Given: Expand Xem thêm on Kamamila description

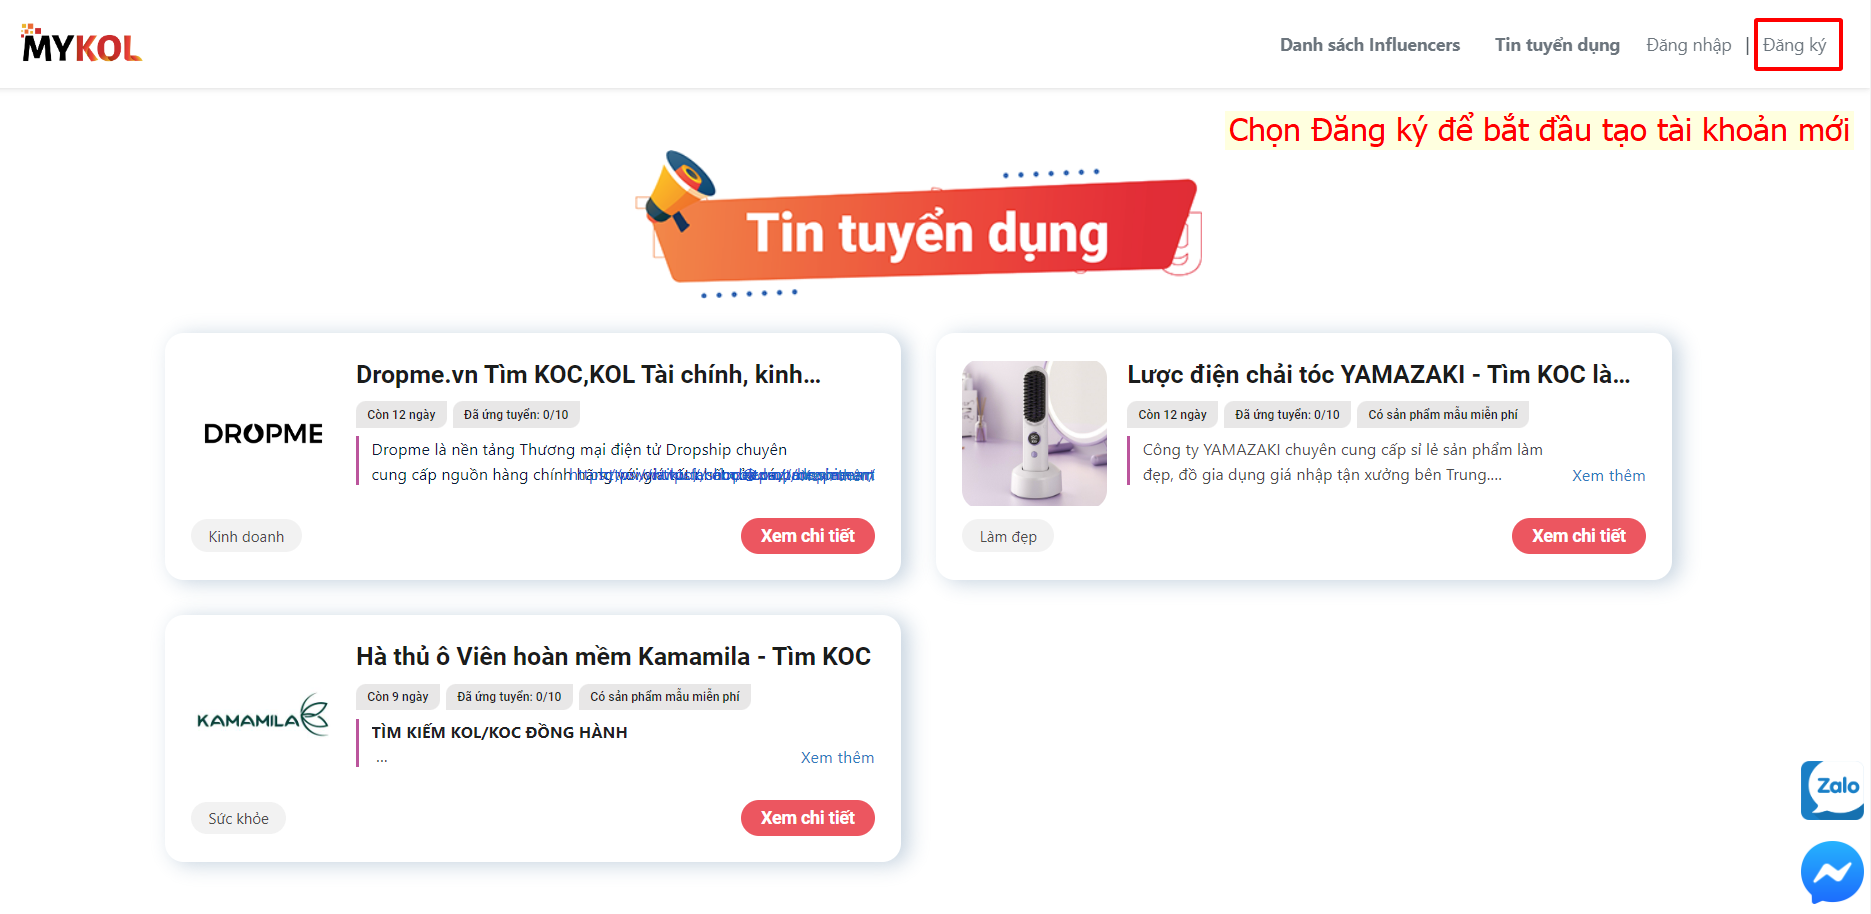Looking at the screenshot, I should point(837,758).
